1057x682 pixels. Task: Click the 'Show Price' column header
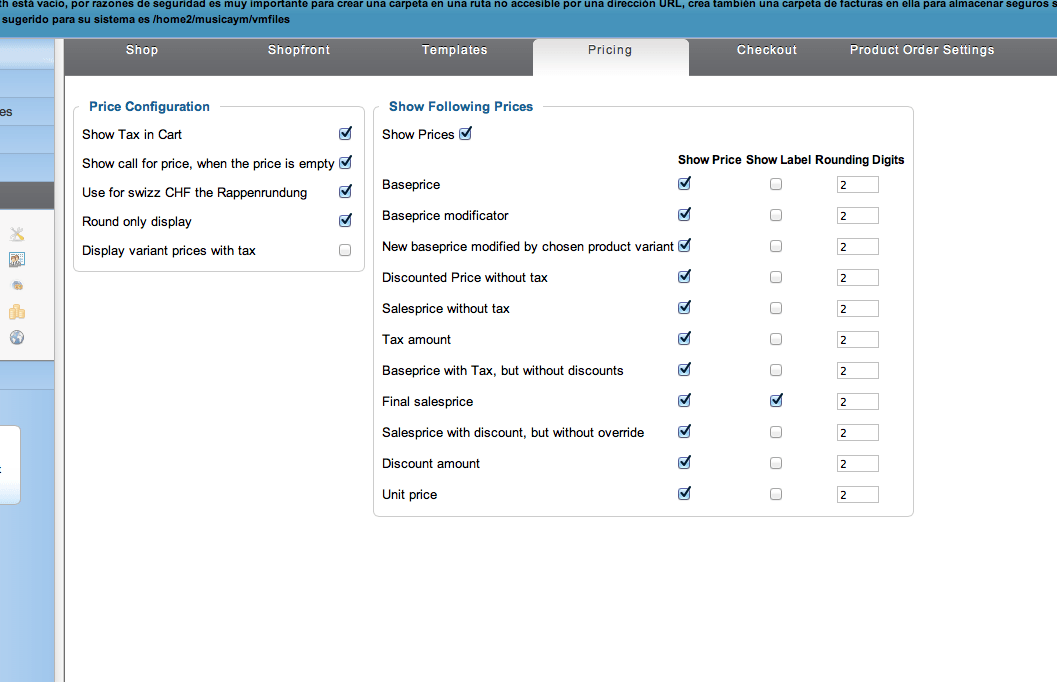pos(709,160)
